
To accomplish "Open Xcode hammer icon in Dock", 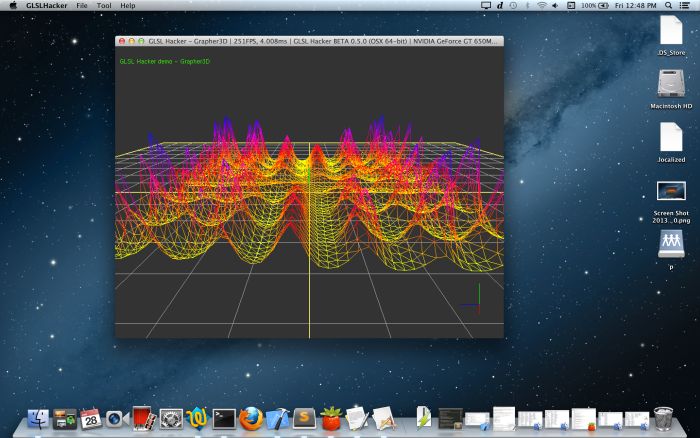I will coord(277,419).
